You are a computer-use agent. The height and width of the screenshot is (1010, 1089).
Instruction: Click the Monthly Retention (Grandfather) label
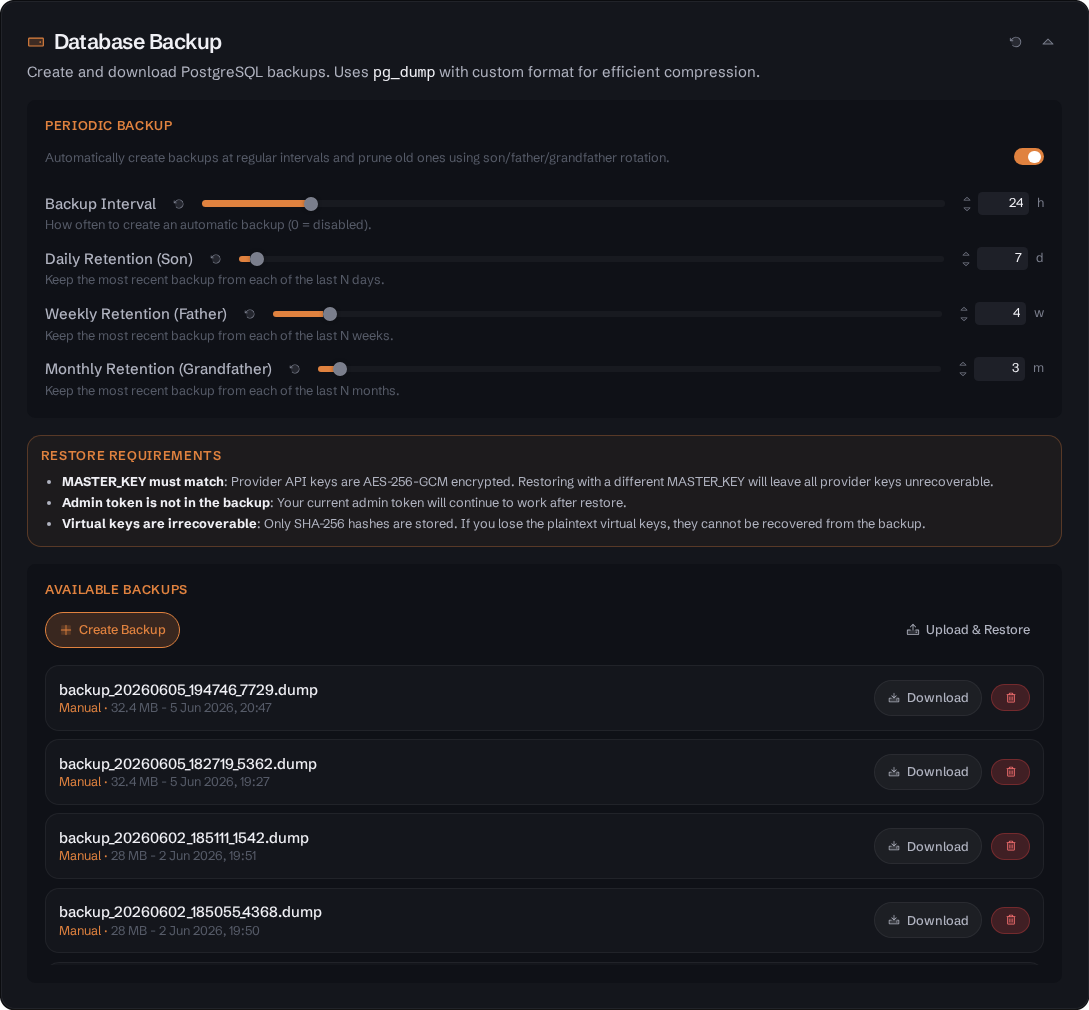(x=158, y=369)
